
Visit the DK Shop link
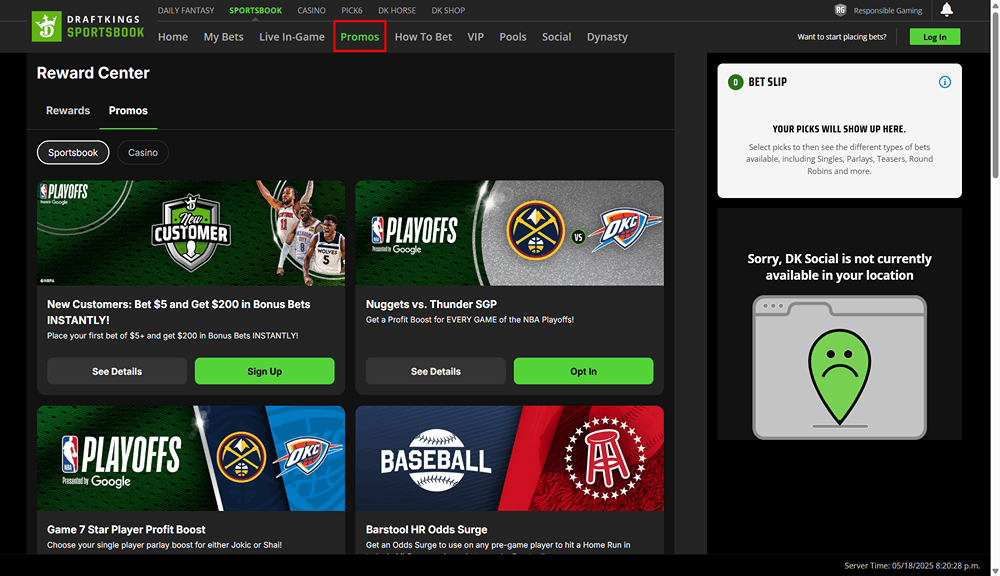448,10
